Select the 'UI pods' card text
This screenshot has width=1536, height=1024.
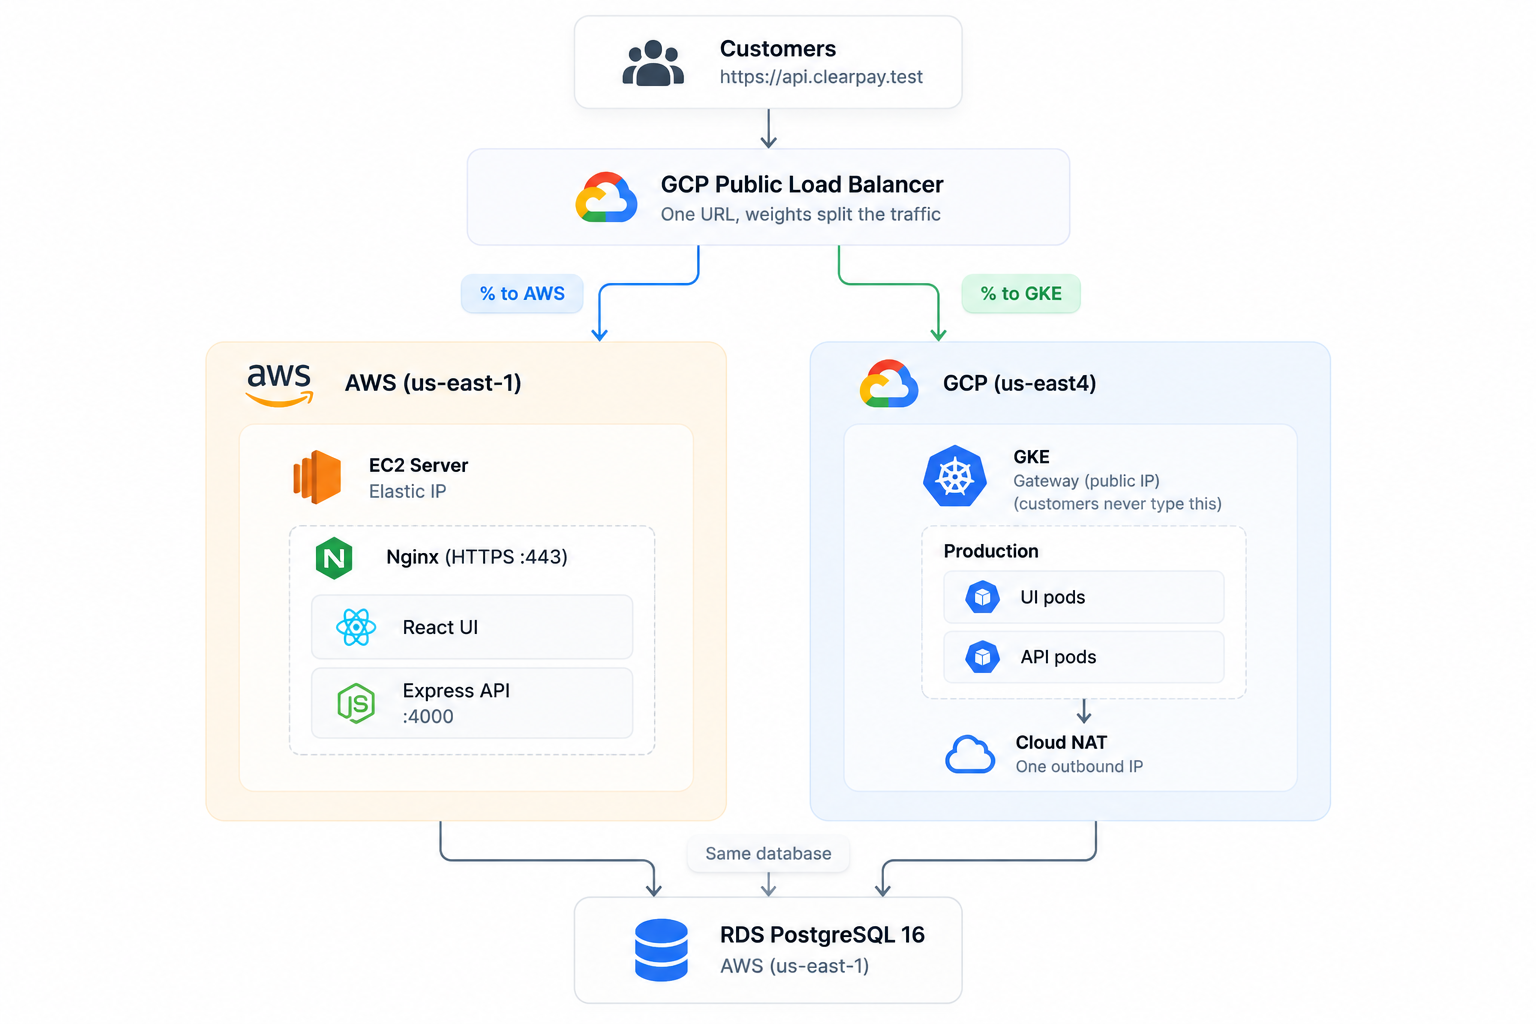pyautogui.click(x=1052, y=597)
